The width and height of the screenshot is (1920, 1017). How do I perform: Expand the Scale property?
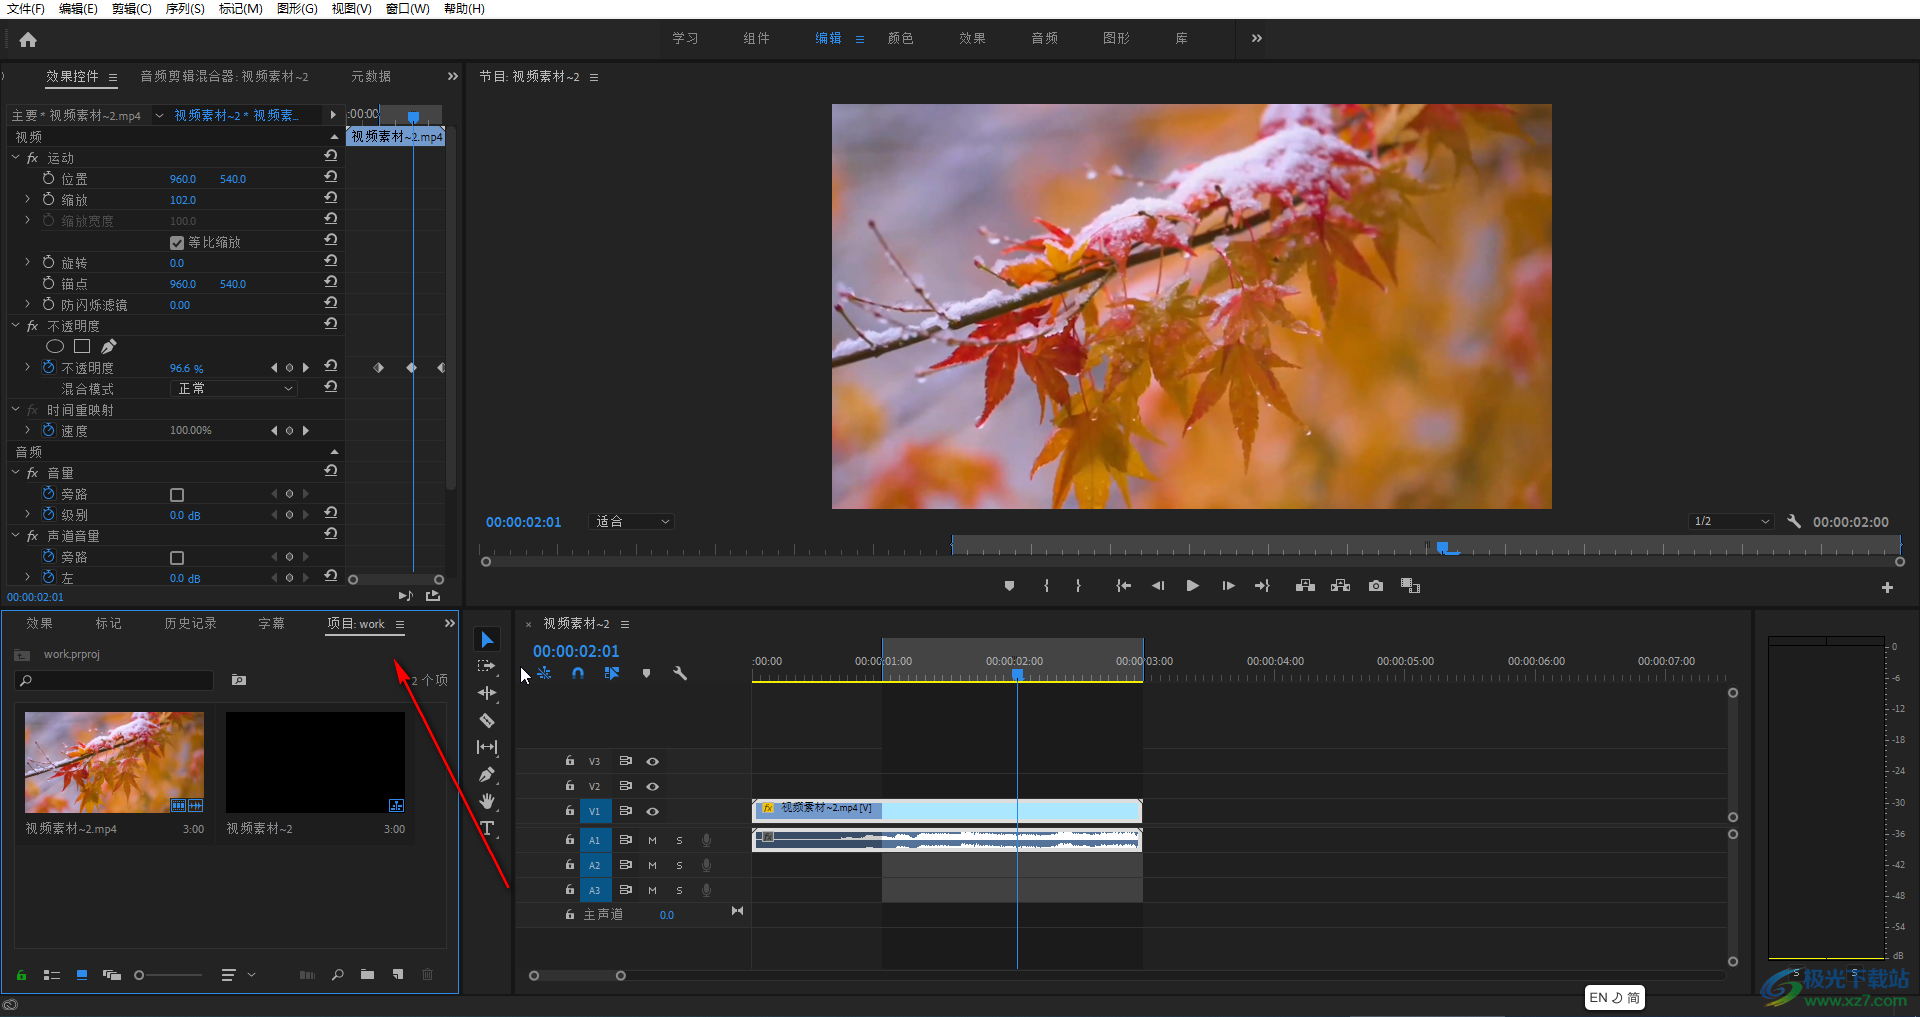click(x=28, y=200)
